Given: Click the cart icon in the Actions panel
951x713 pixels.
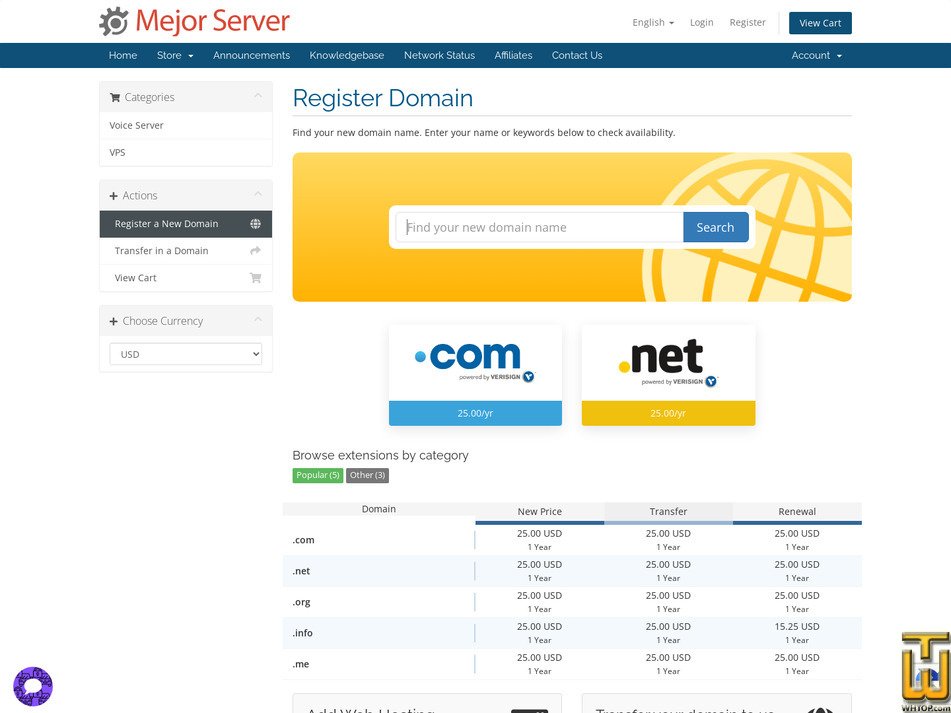Looking at the screenshot, I should click(x=255, y=278).
